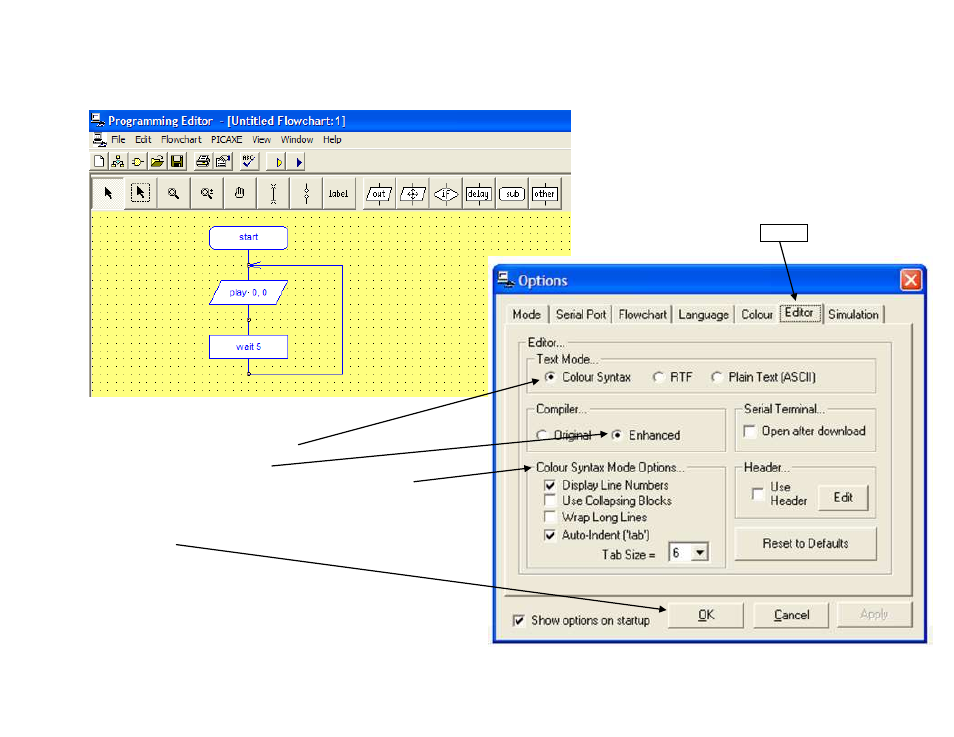Click the Apply button
954x737 pixels.
pyautogui.click(x=874, y=615)
